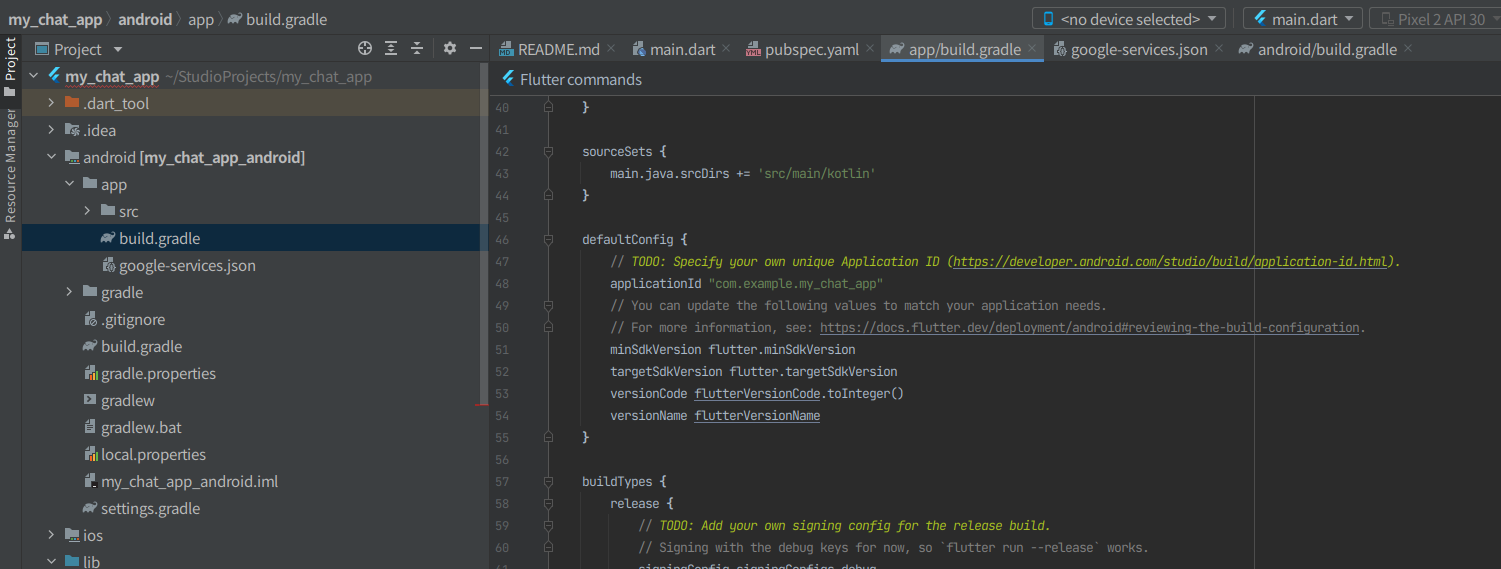
Task: Click line number 53 in gutter
Action: pyautogui.click(x=502, y=394)
